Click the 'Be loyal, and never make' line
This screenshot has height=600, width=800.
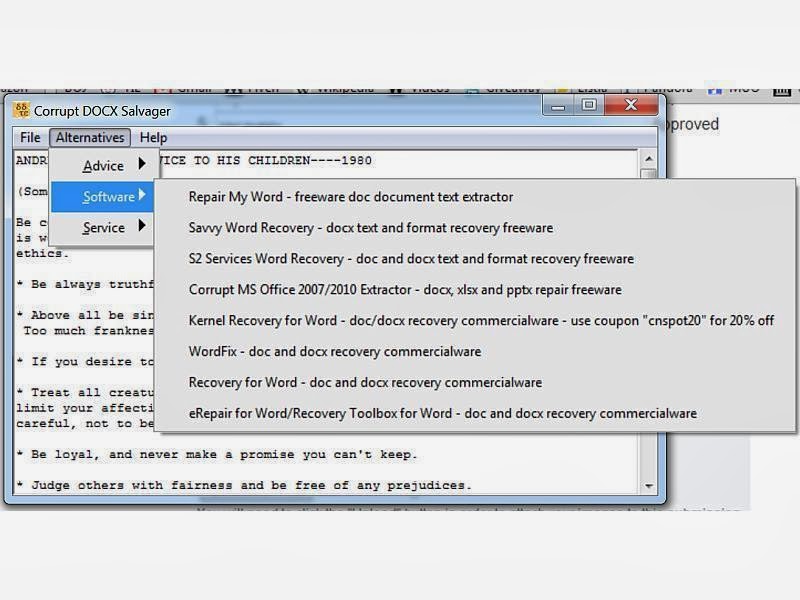tap(217, 455)
